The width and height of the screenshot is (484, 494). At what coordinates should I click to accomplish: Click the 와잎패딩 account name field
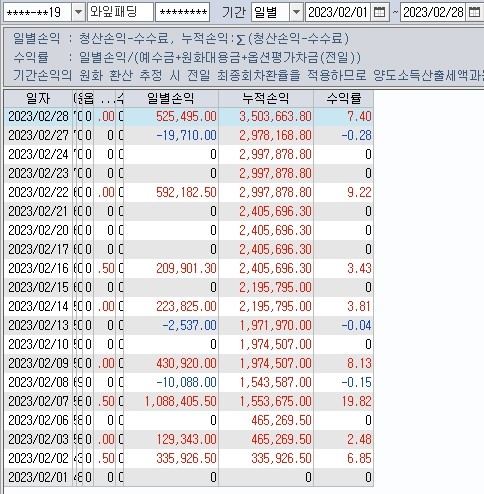pos(120,12)
